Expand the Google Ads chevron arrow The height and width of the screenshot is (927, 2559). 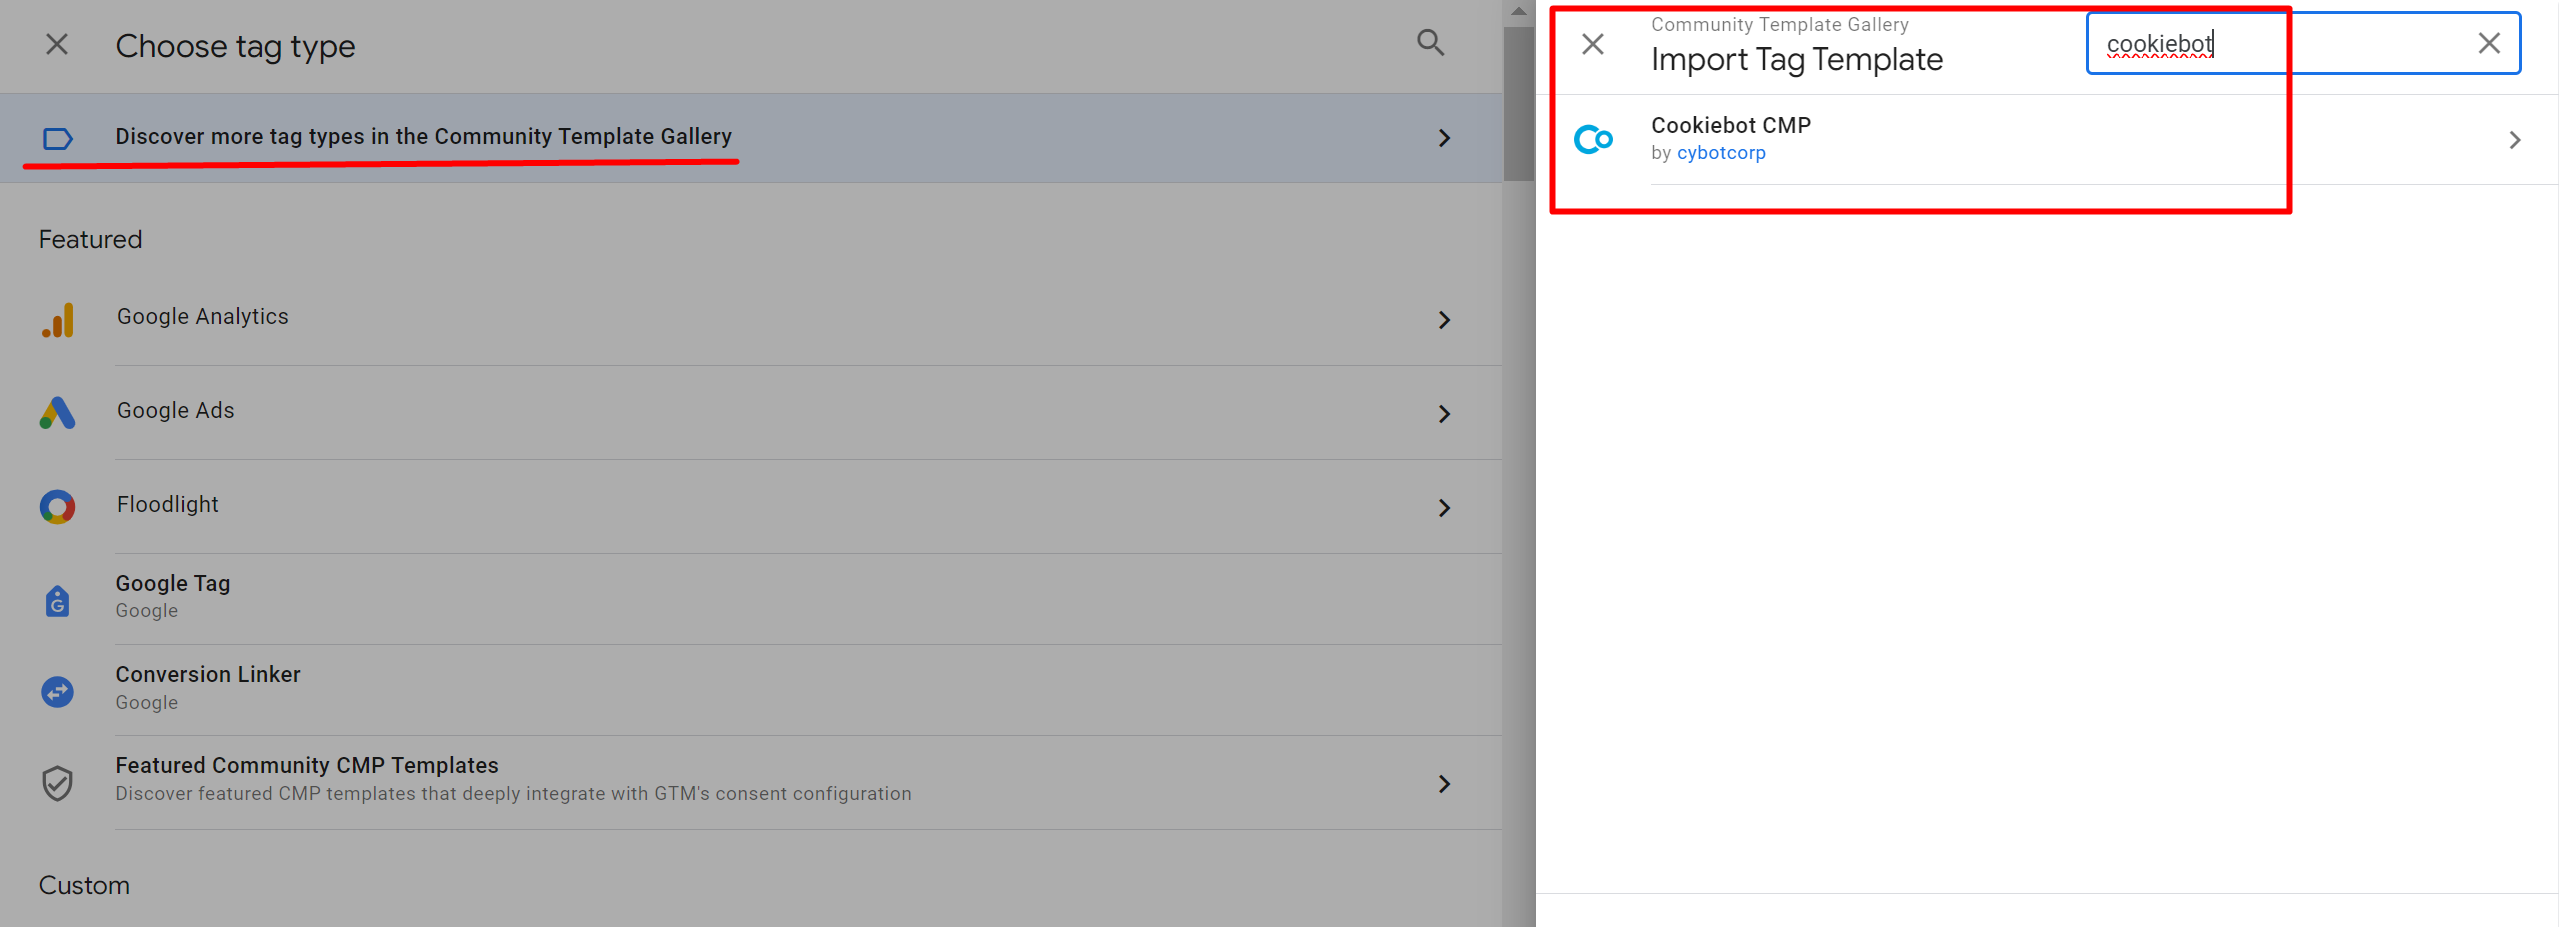pos(1444,414)
